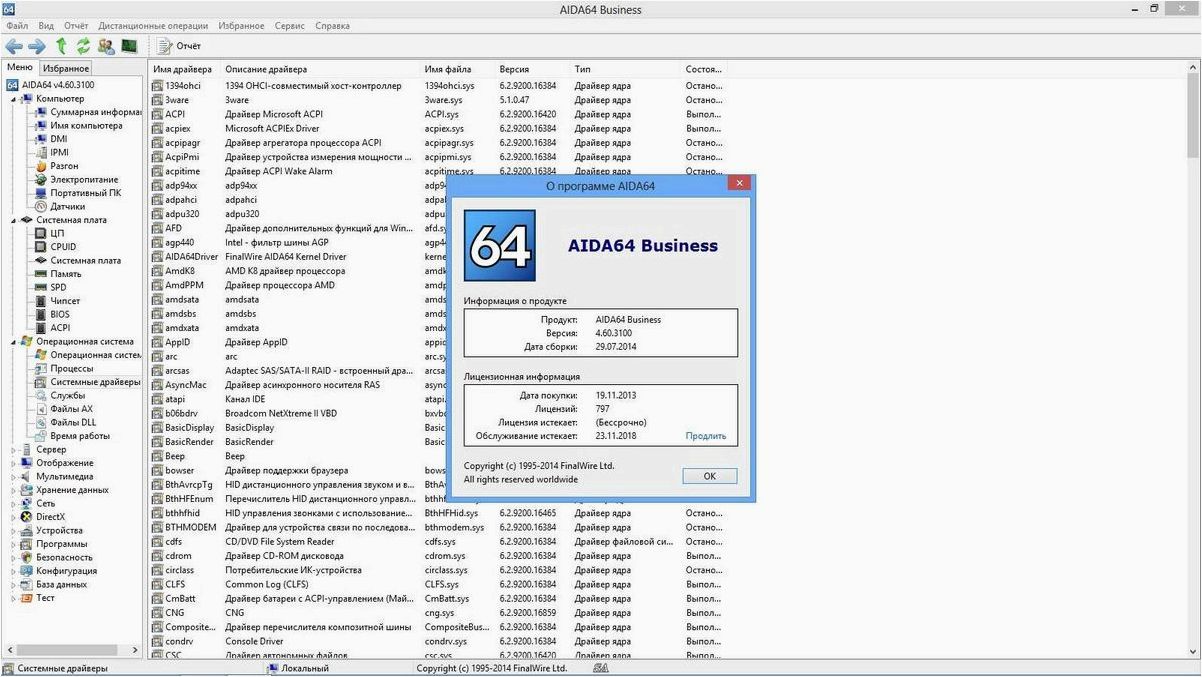1202x677 pixels.
Task: Click Локальный in the status bar
Action: (304, 668)
